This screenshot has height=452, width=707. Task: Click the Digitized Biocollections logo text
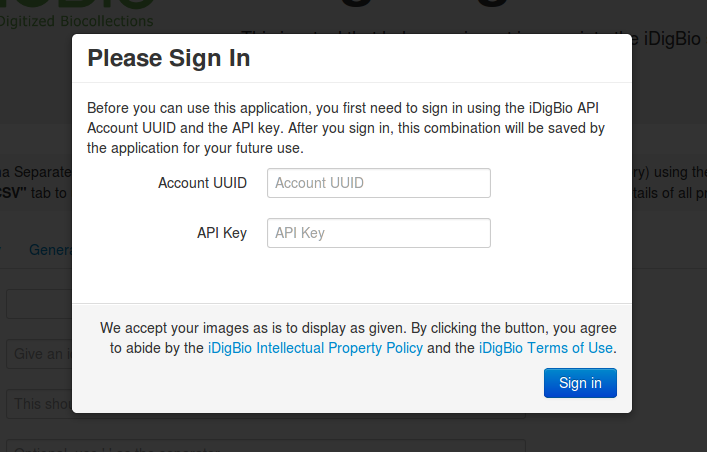[x=76, y=21]
